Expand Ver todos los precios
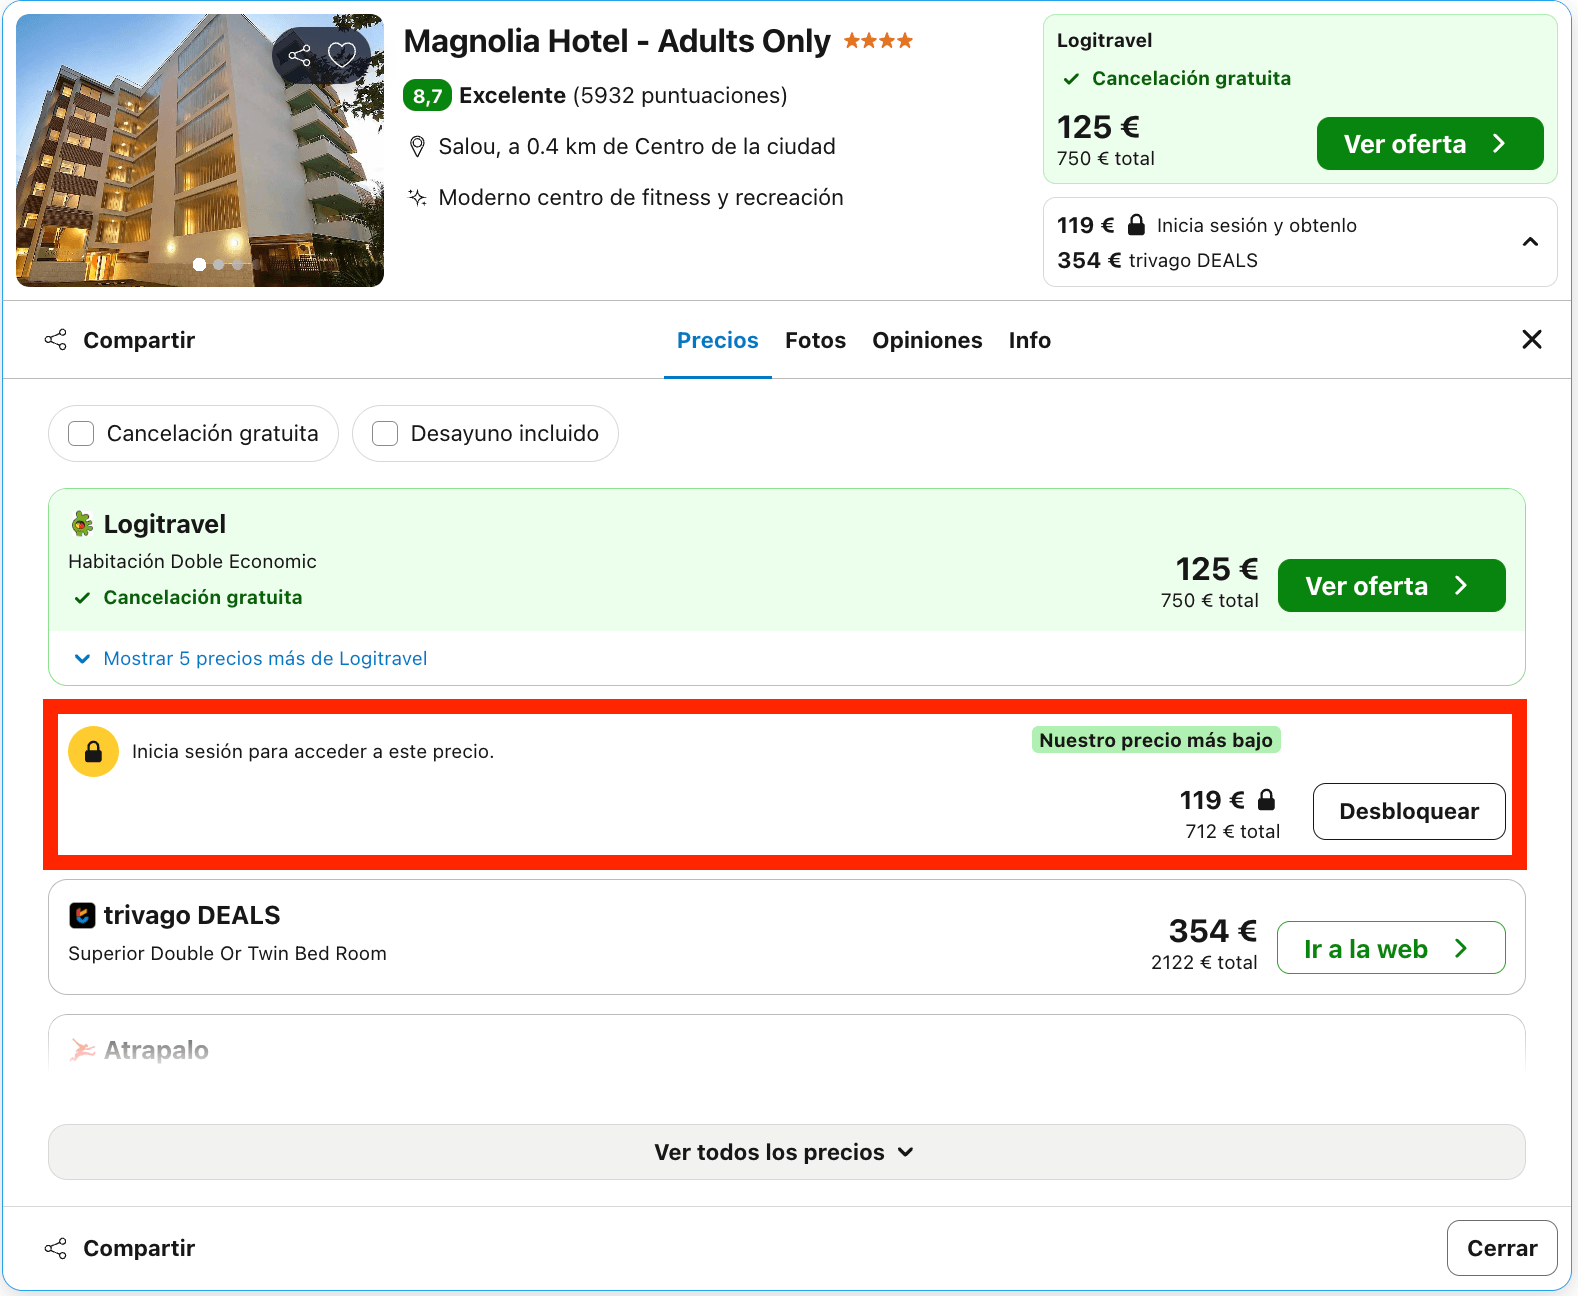1578x1296 pixels. coord(786,1152)
